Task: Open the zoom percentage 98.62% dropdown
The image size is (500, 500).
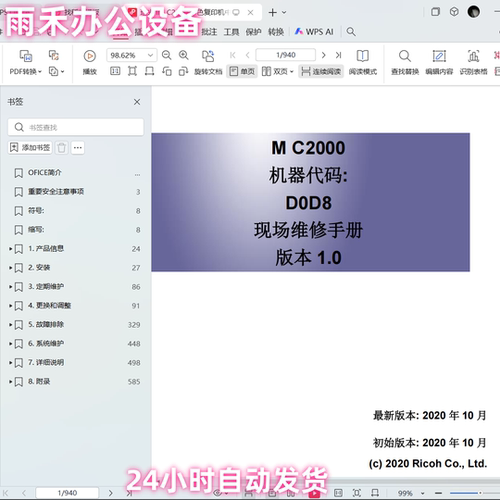Action: [150, 55]
